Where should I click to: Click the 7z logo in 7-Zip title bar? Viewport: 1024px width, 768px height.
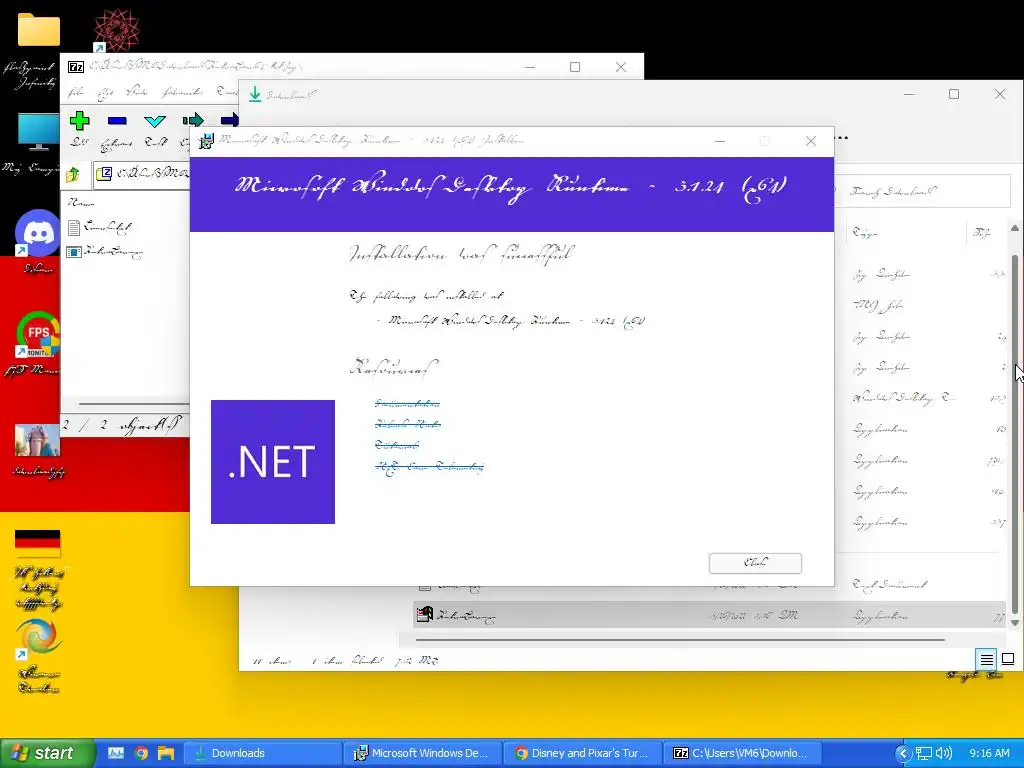tap(76, 67)
